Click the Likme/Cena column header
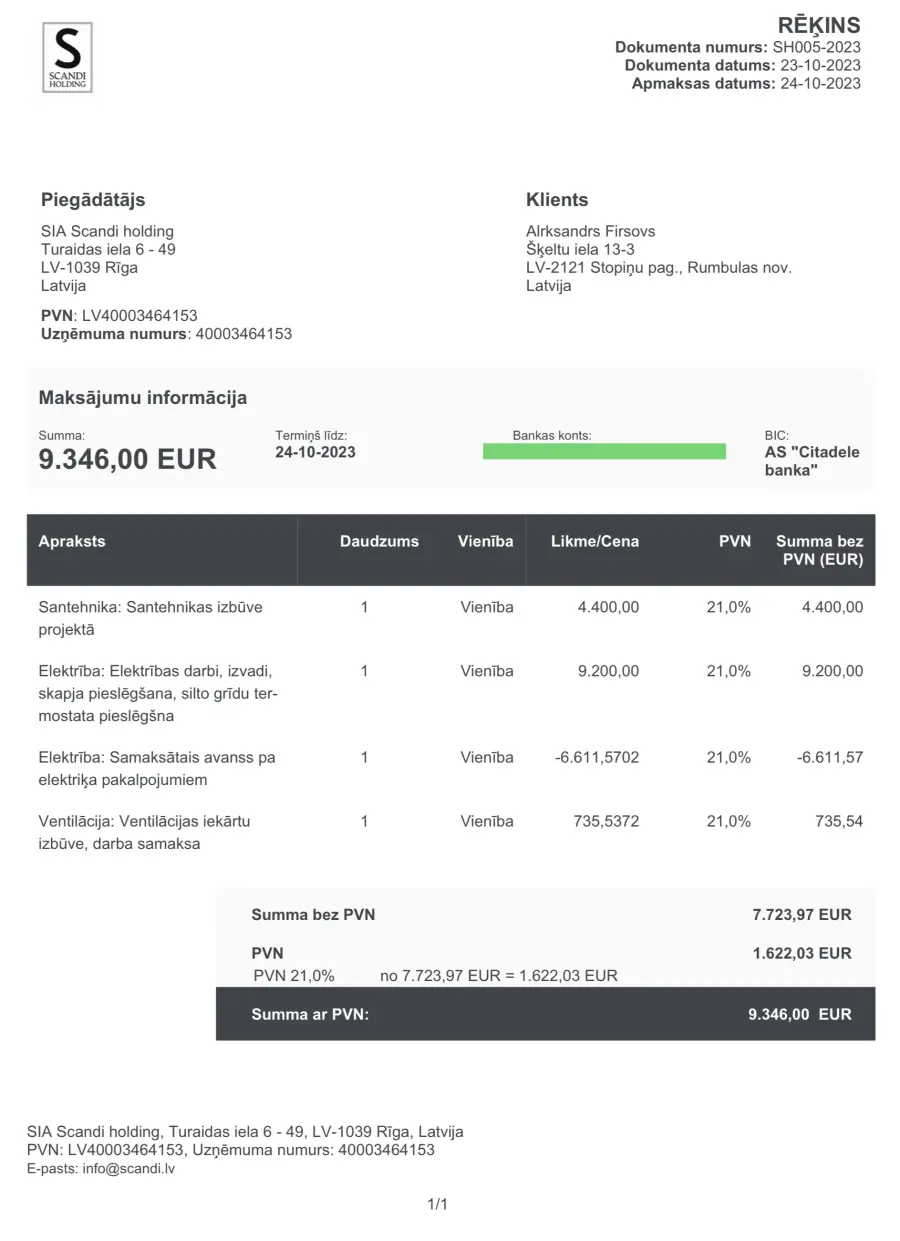 (595, 541)
